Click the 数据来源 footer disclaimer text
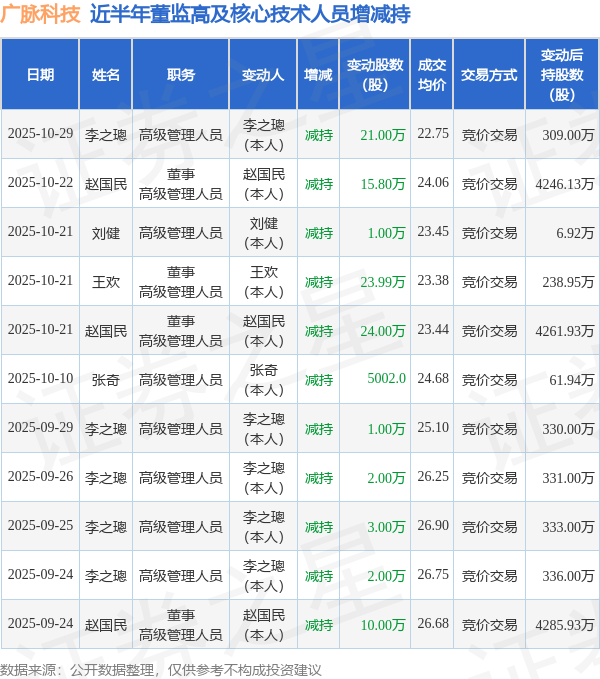 click(161, 670)
